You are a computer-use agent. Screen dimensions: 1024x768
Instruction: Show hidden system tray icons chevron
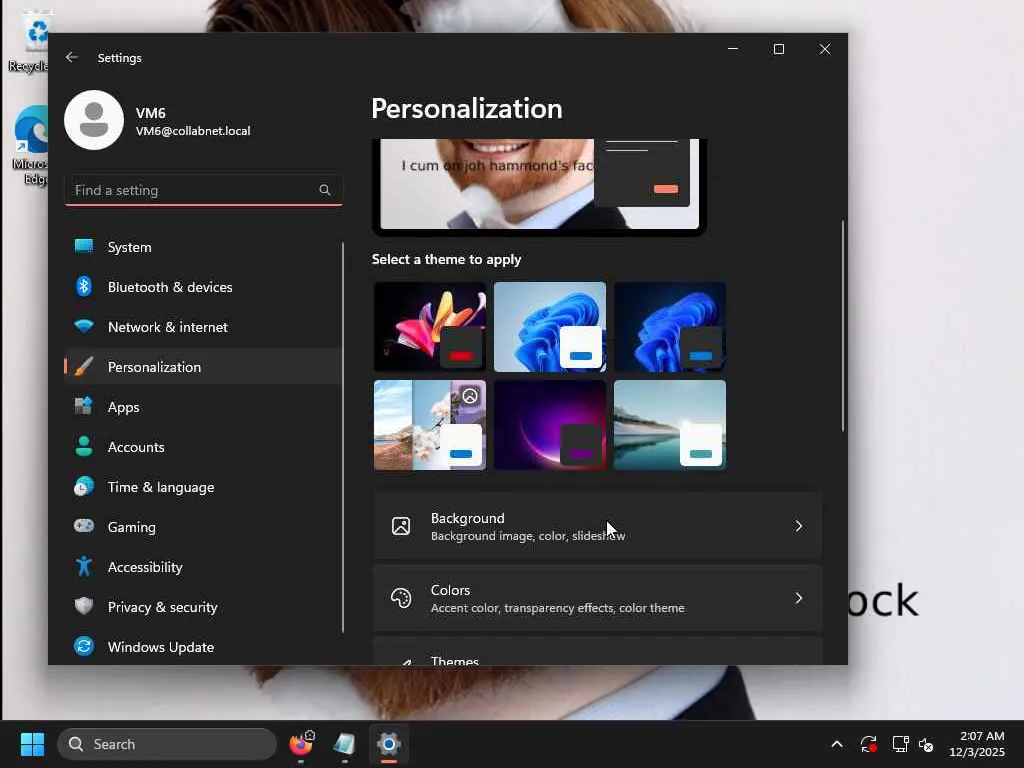click(837, 745)
